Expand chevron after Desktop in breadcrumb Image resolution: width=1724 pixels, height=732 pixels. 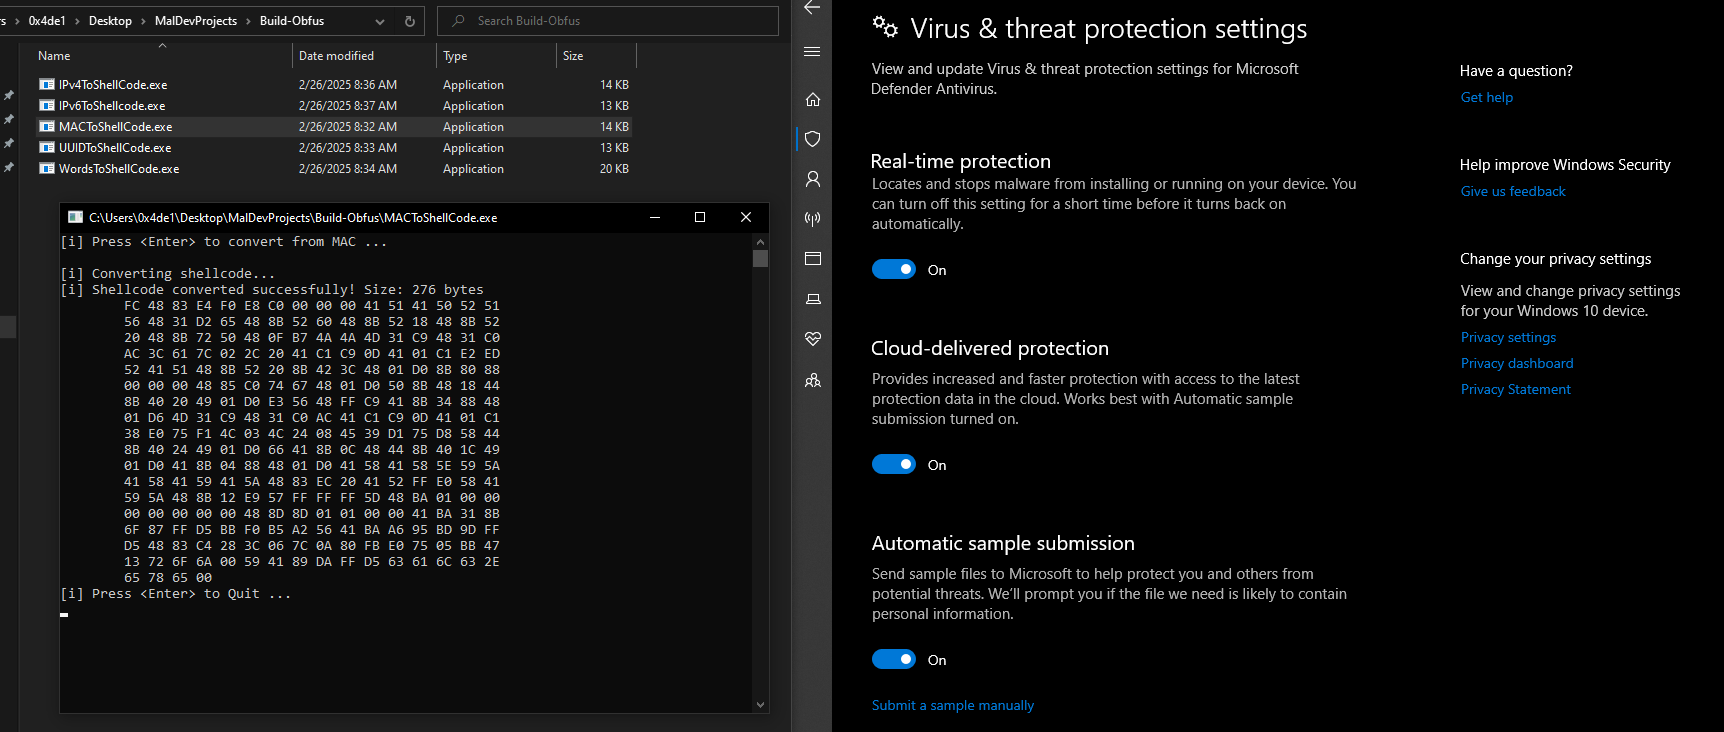[143, 21]
